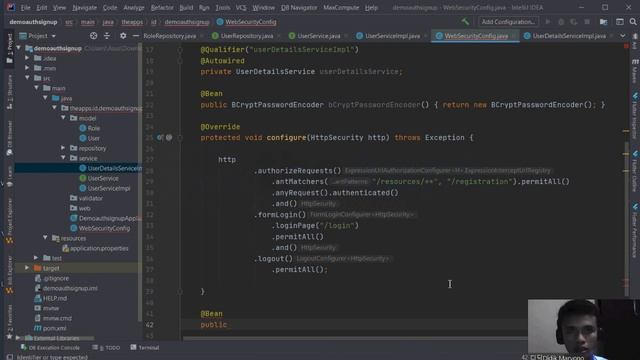Viewport: 640px width, 360px height.
Task: Open the Structure tool window stripe button
Action: point(10,92)
